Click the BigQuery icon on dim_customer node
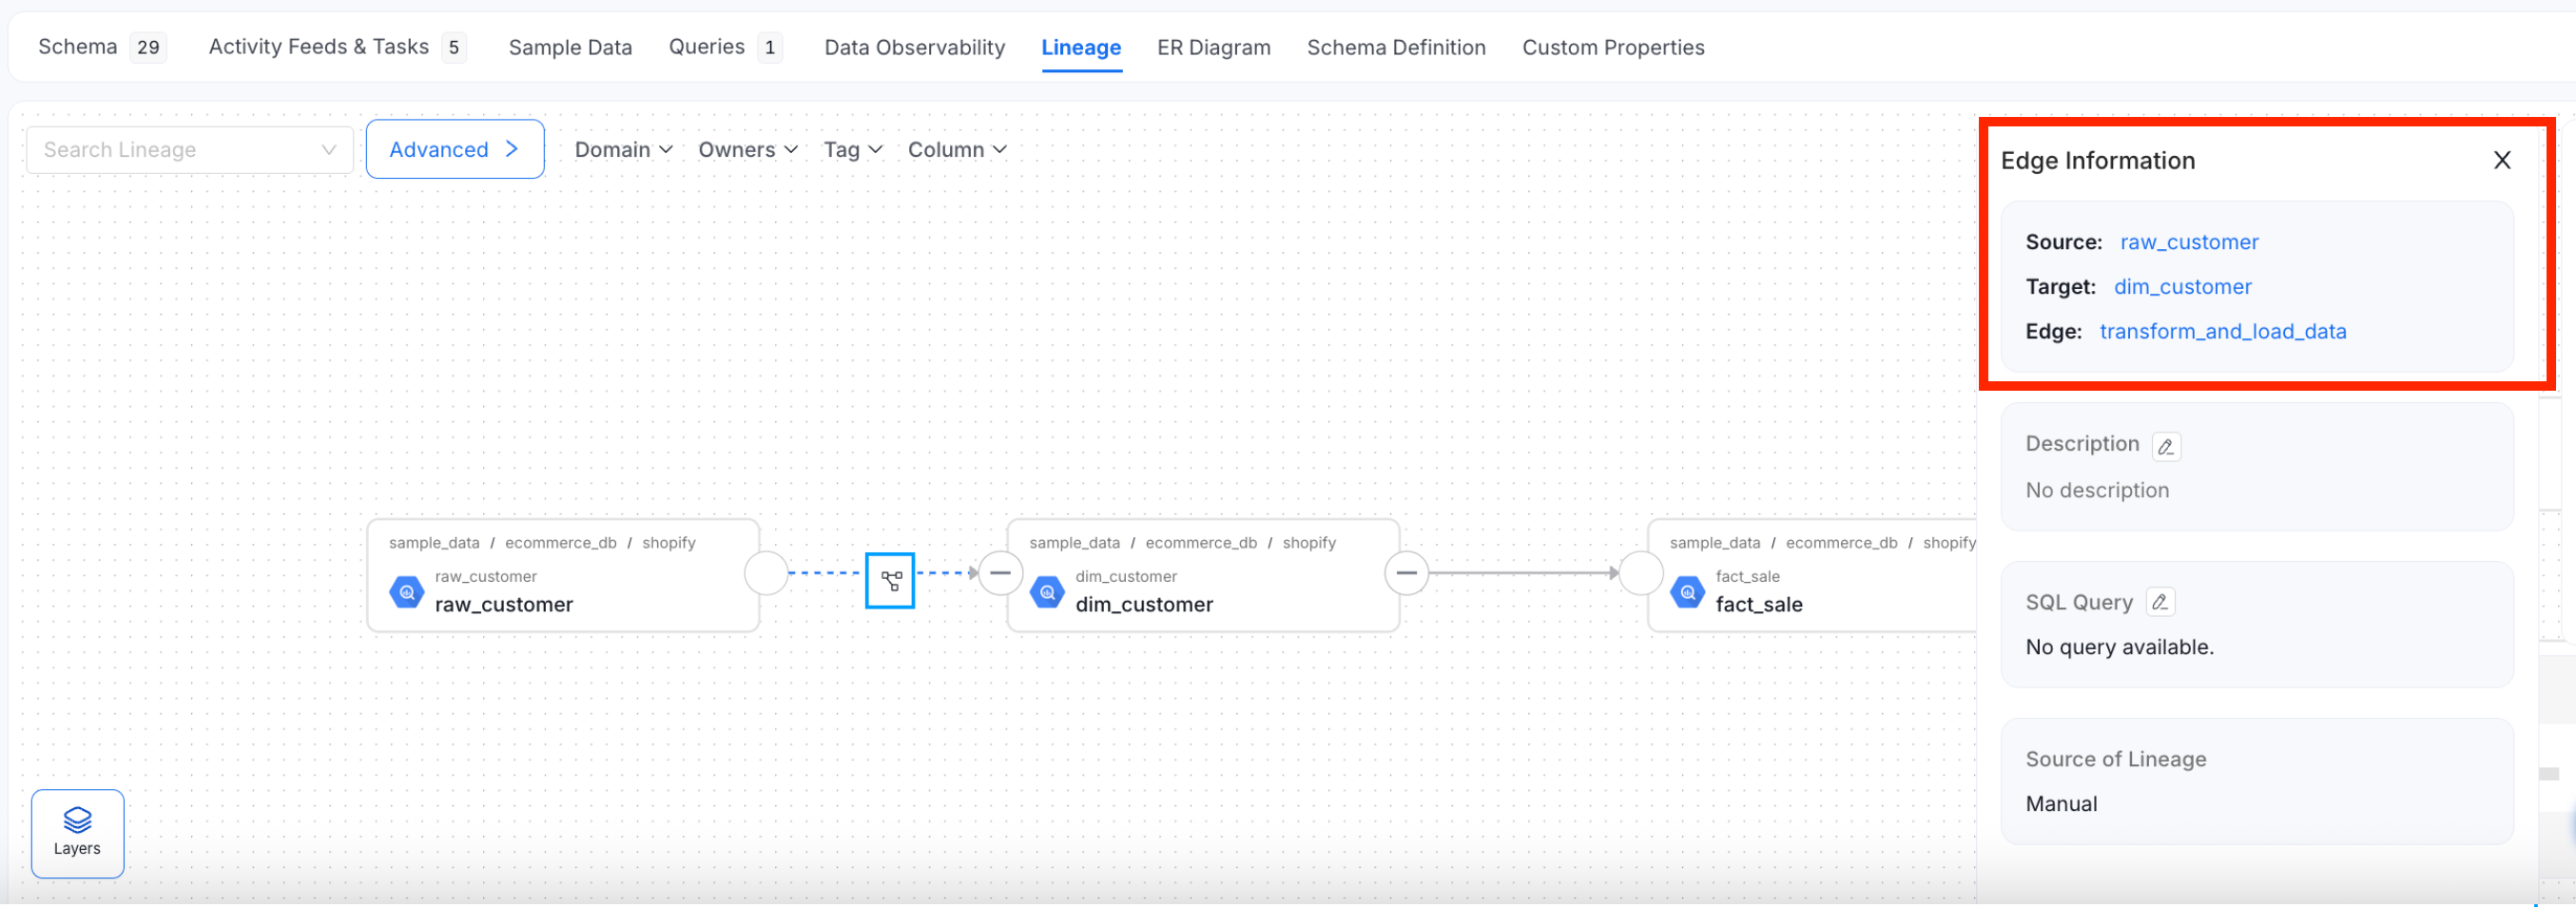The image size is (2576, 907). tap(1047, 592)
